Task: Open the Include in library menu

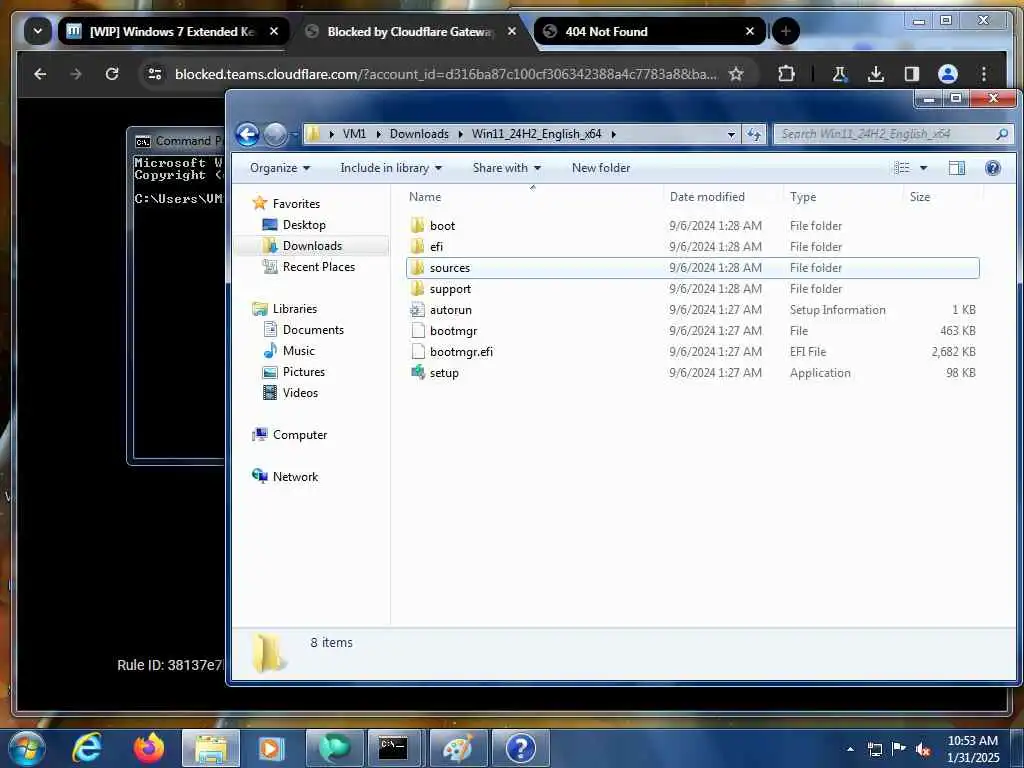Action: click(x=391, y=168)
